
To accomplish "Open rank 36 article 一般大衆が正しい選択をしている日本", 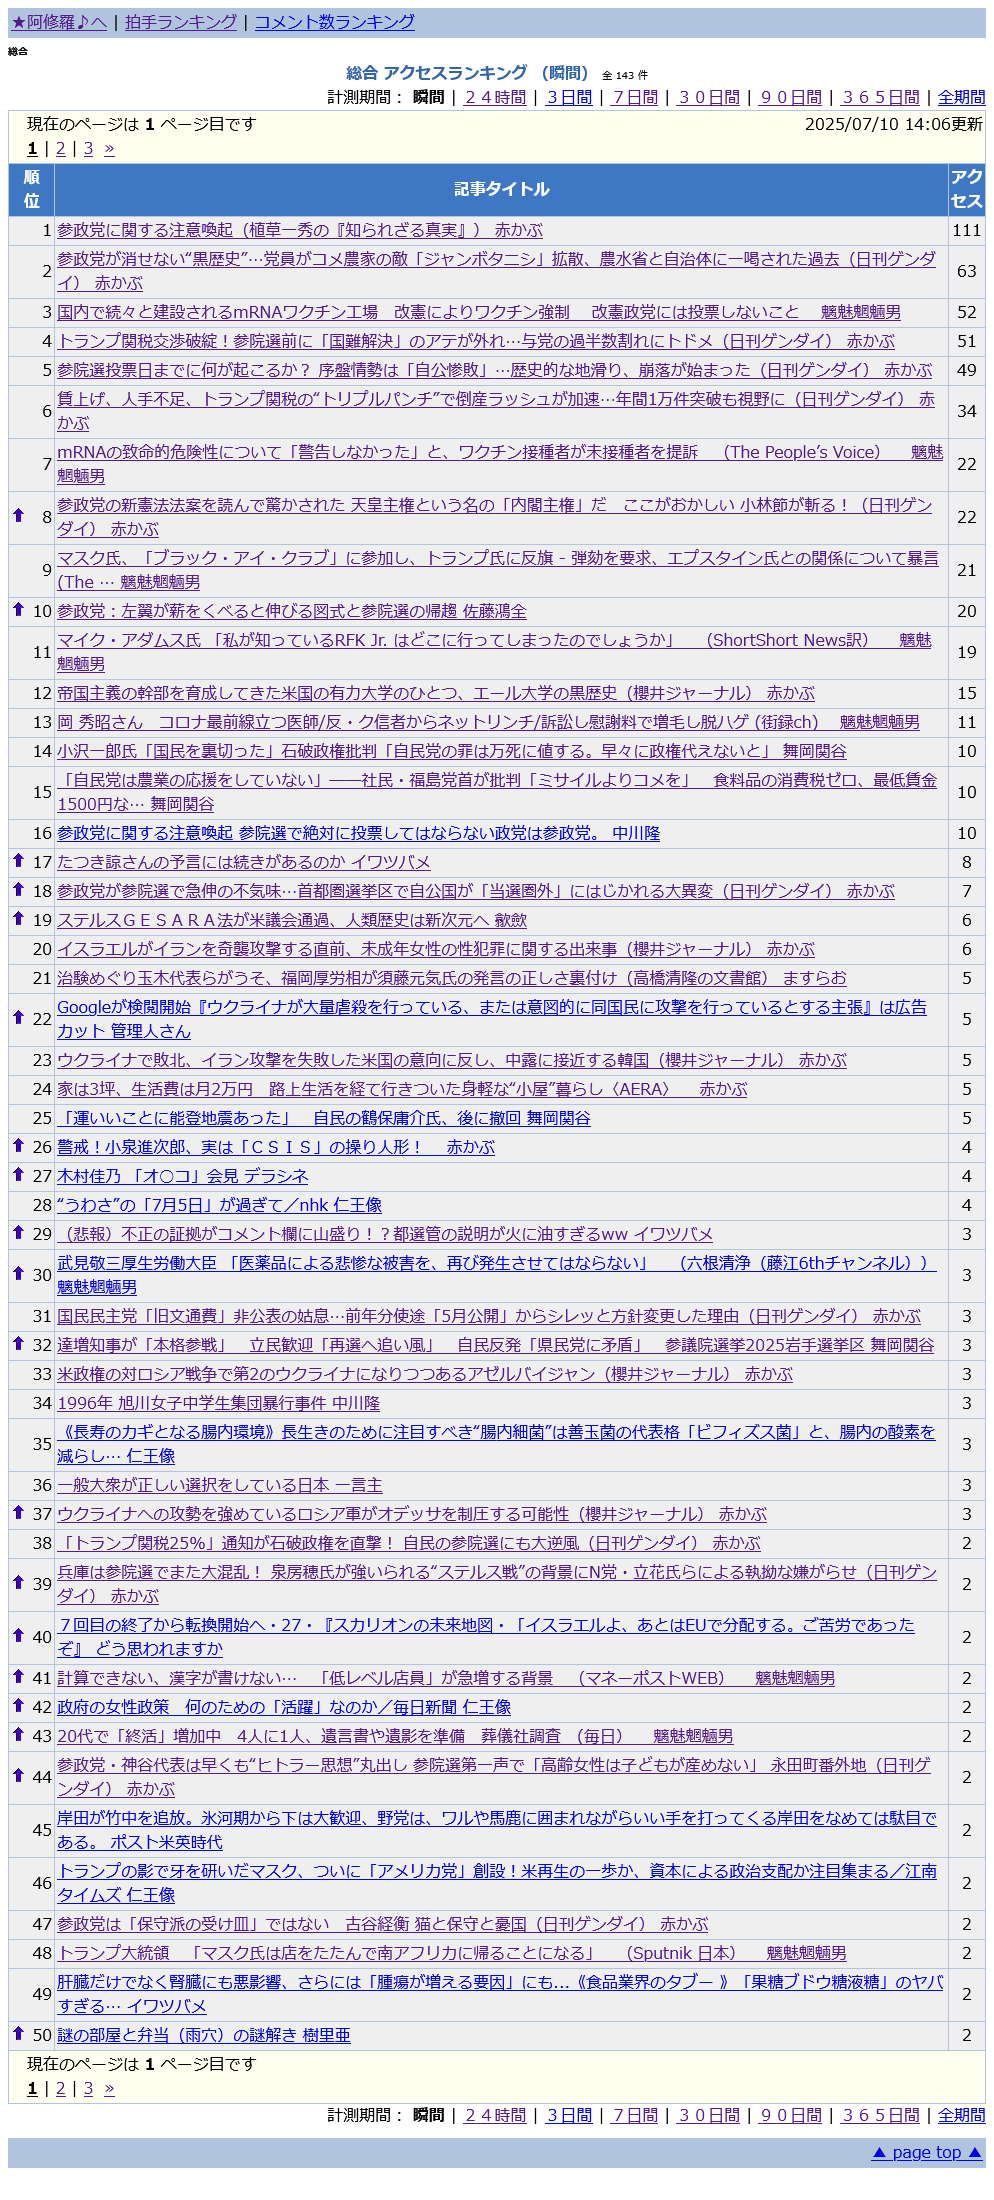I will 220,1485.
